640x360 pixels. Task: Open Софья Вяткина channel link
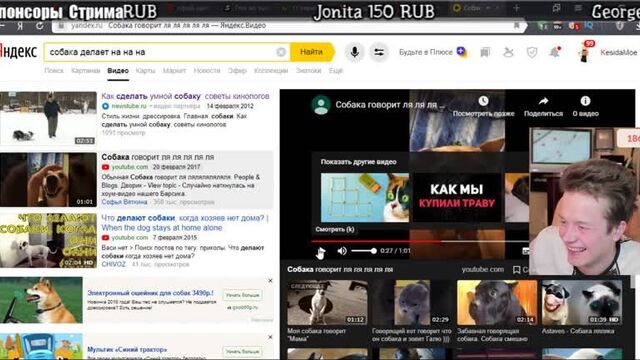[x=124, y=202]
